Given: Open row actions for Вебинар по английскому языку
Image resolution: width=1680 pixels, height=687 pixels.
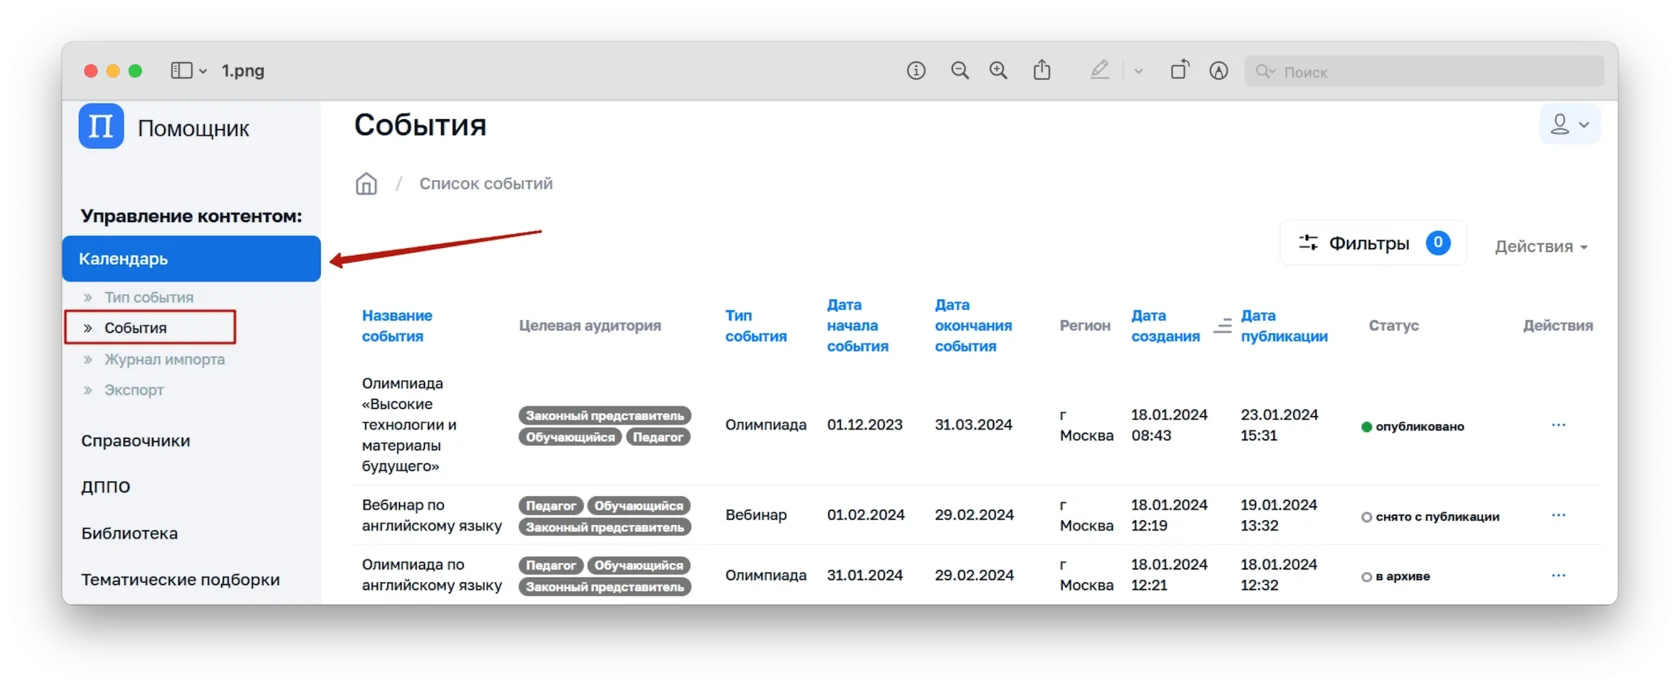Looking at the screenshot, I should pyautogui.click(x=1558, y=515).
